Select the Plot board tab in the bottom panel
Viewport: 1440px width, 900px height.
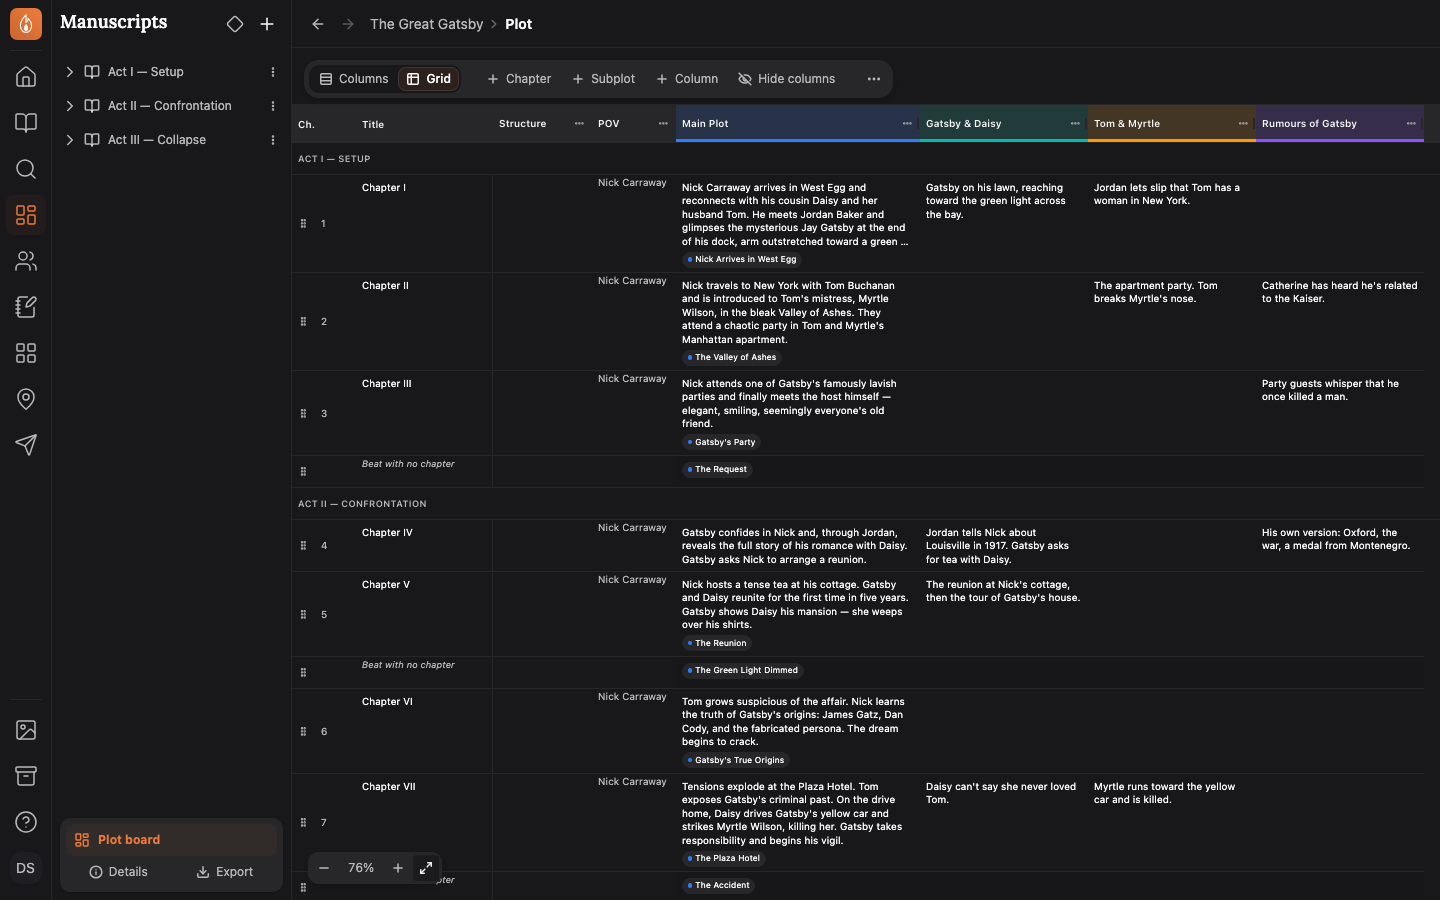pos(172,840)
